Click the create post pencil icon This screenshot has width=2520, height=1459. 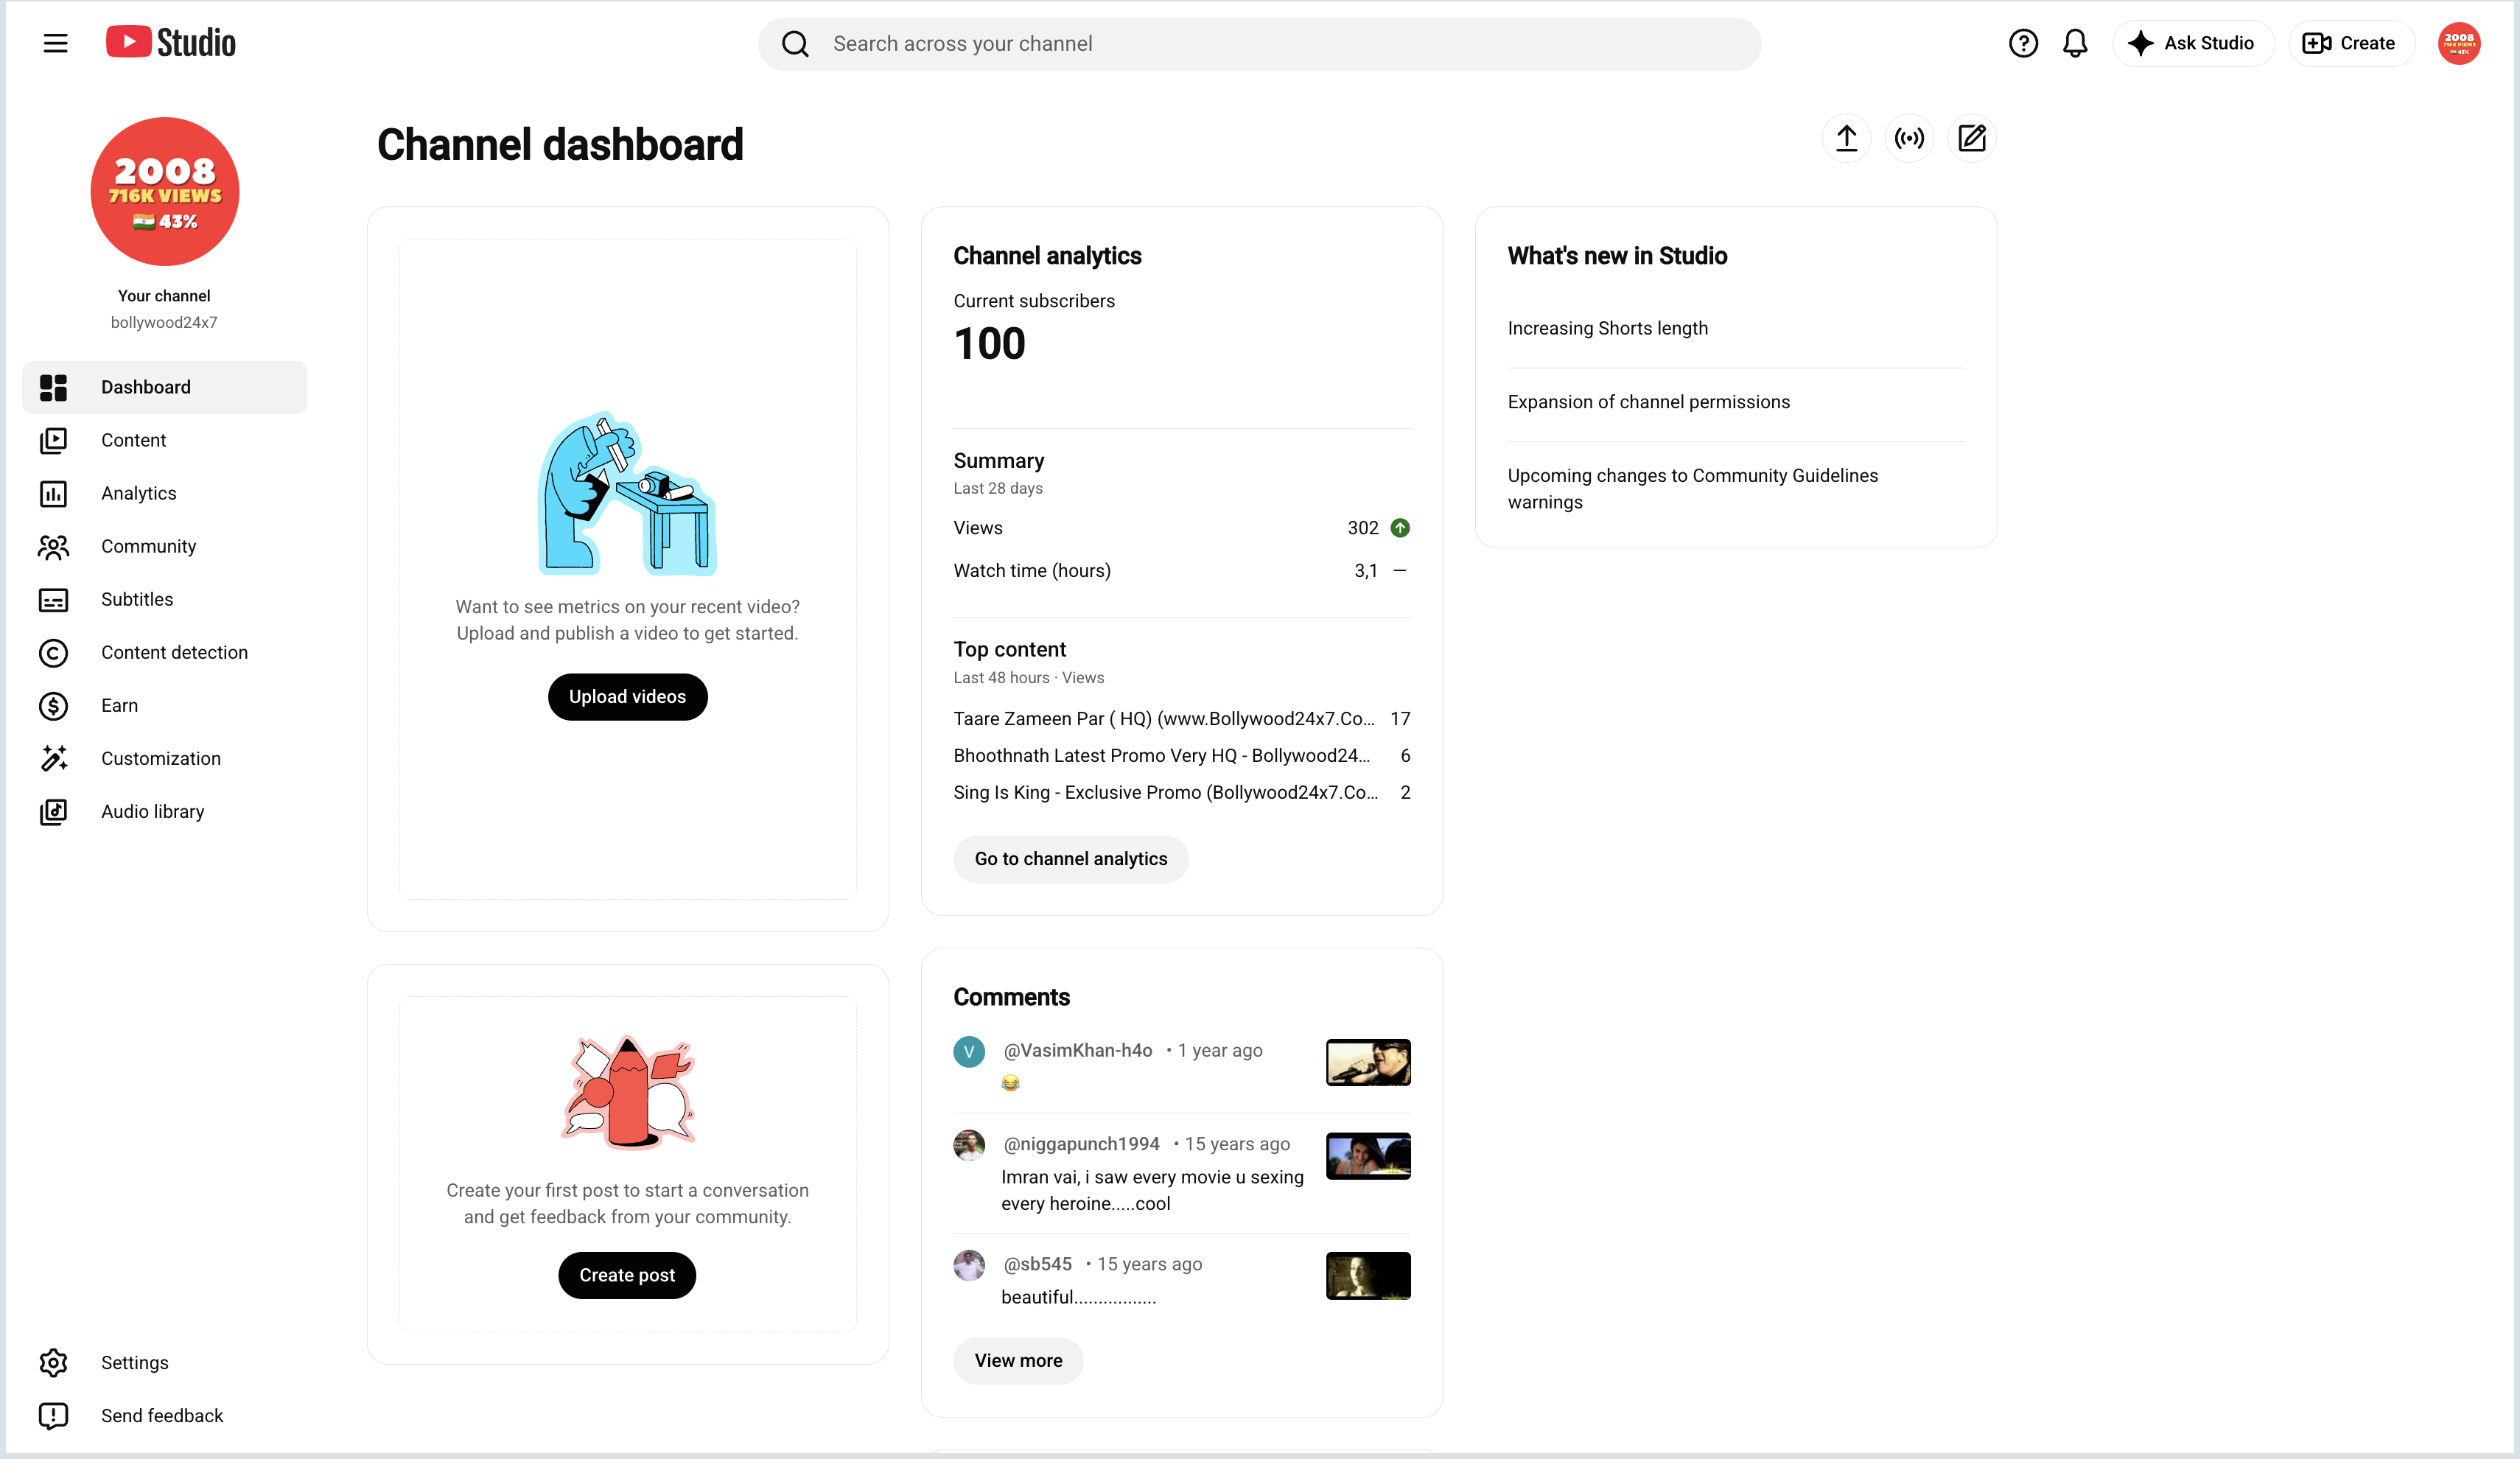pyautogui.click(x=1972, y=138)
